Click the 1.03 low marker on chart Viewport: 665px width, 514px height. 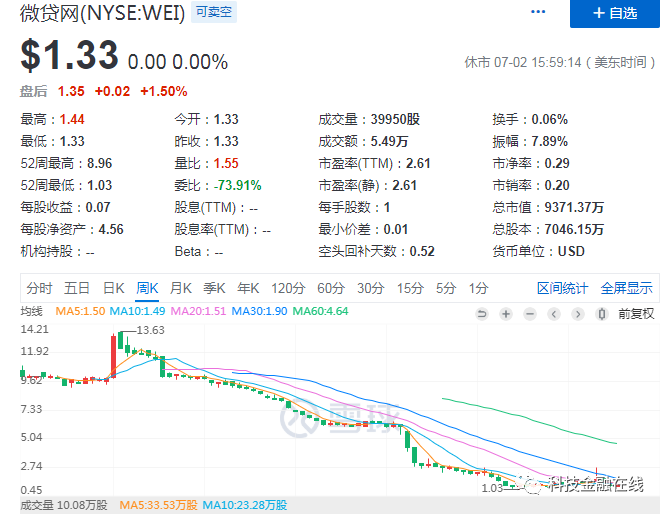tap(492, 488)
